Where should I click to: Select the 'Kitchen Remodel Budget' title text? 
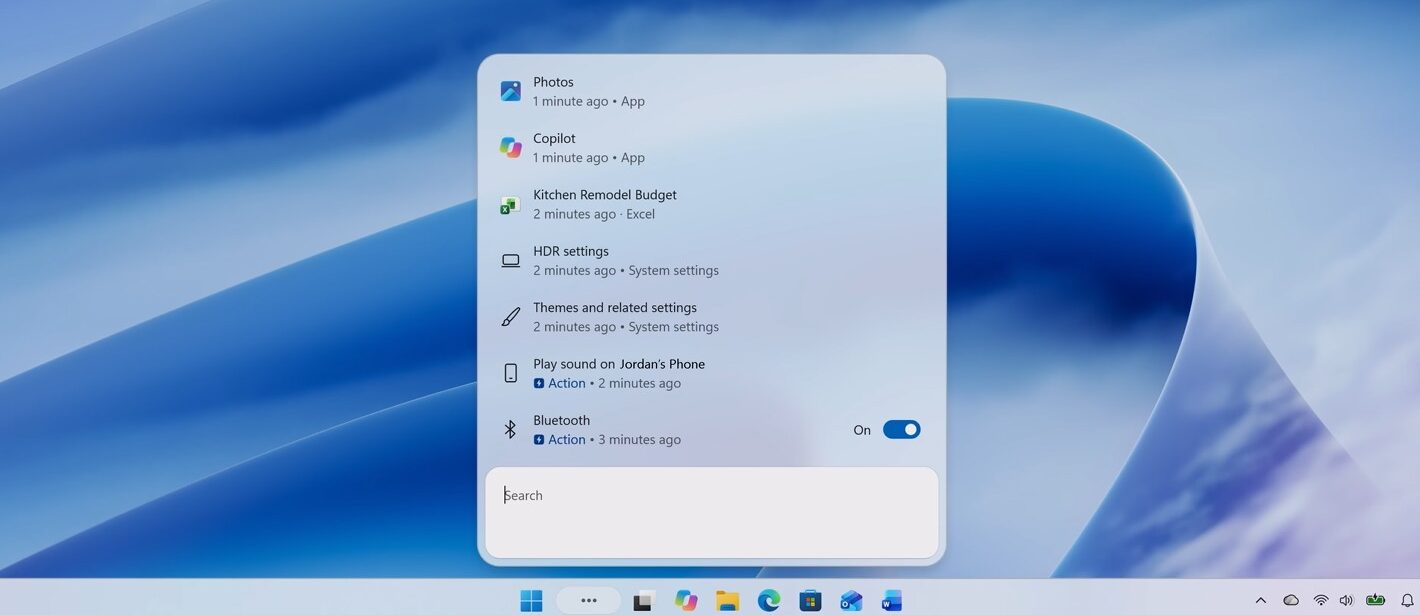tap(605, 195)
